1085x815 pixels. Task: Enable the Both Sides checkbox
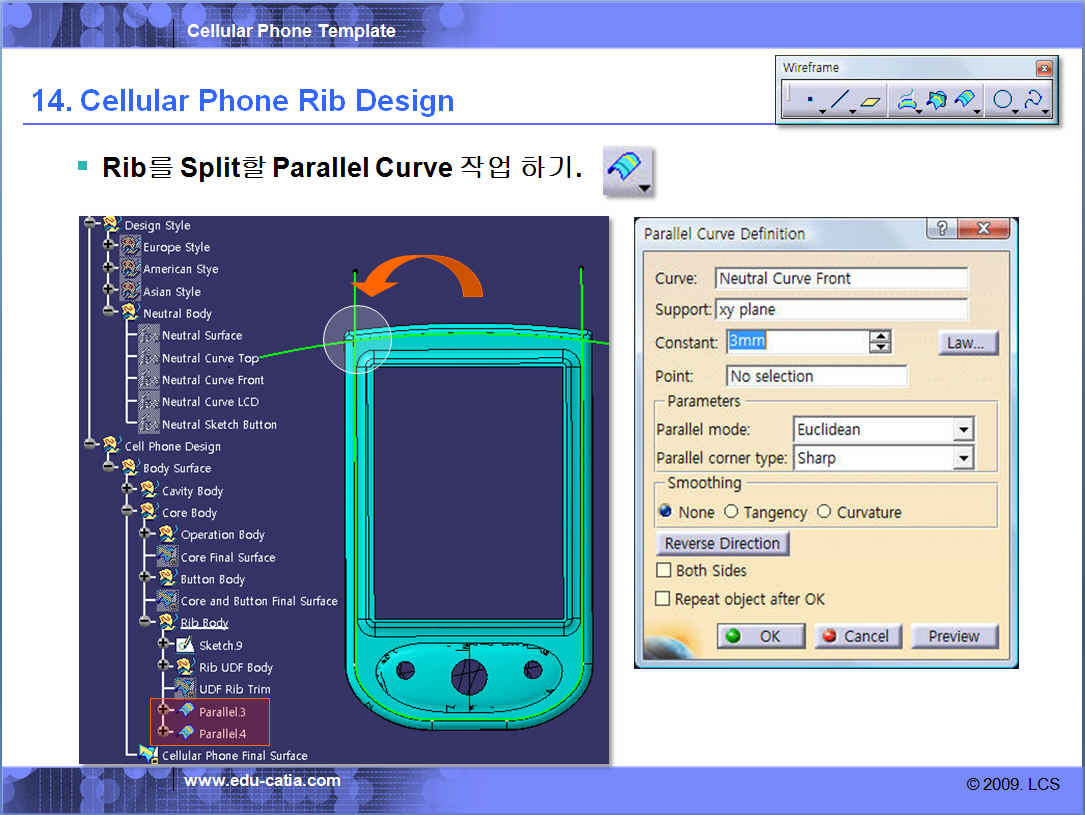point(663,570)
